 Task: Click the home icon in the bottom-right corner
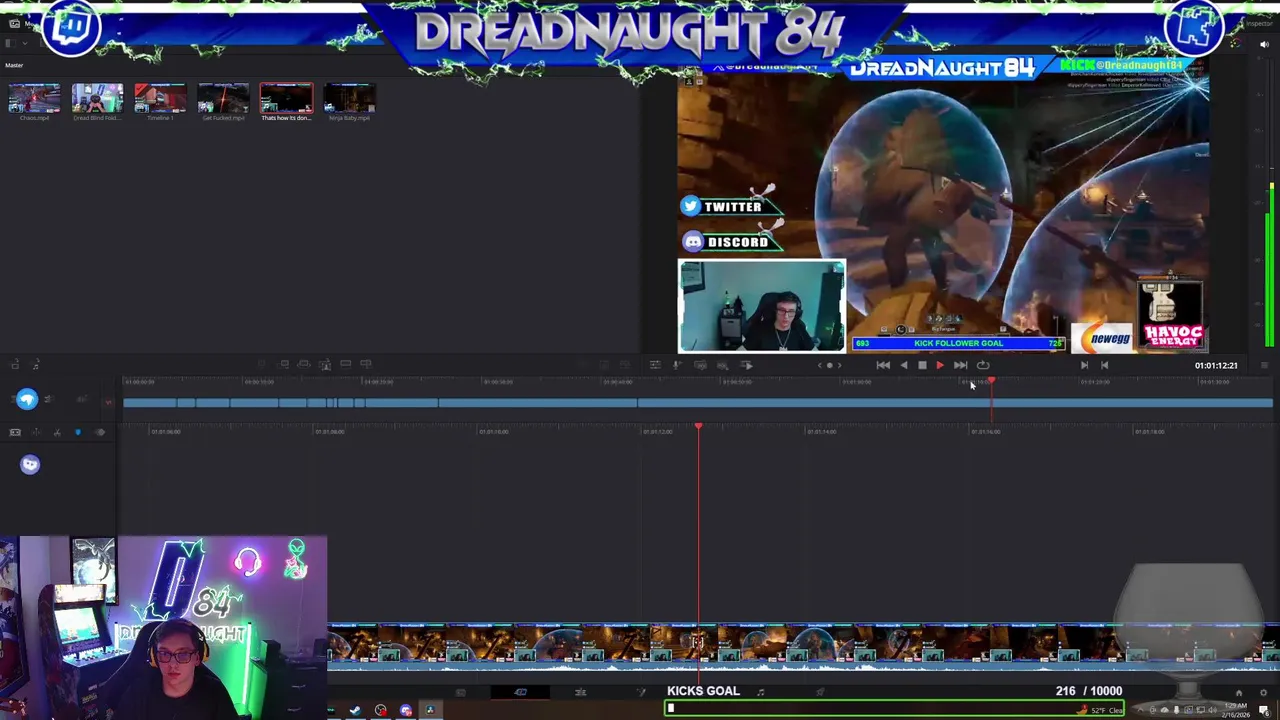pyautogui.click(x=1238, y=692)
